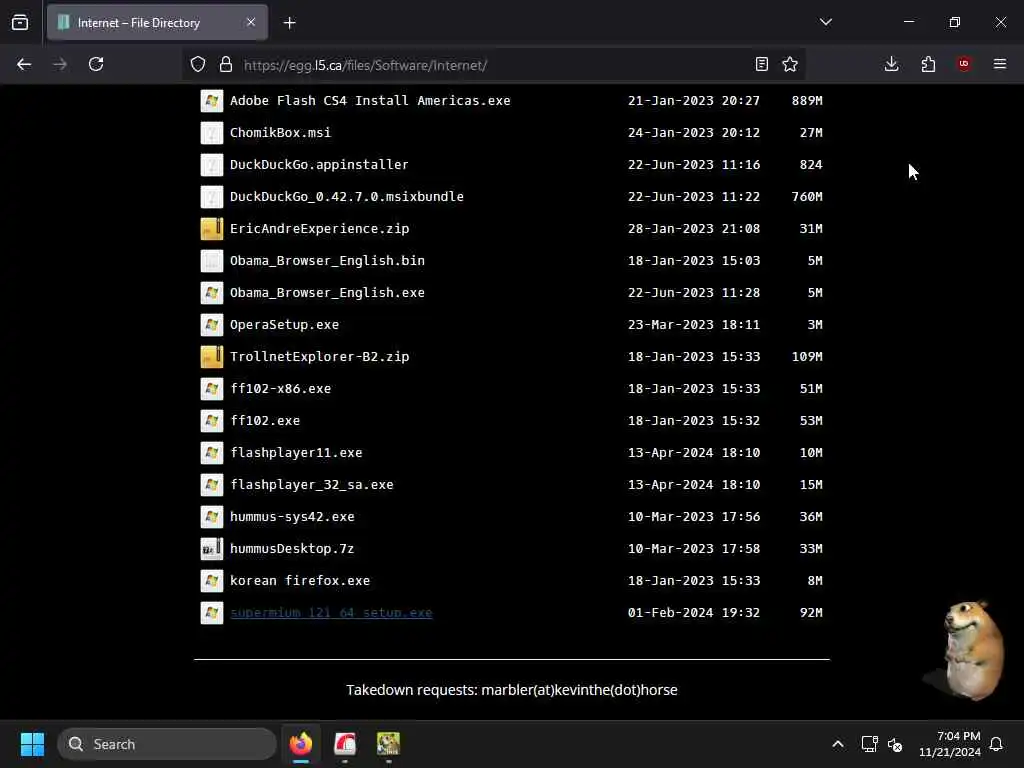1024x768 pixels.
Task: Open the Firefox application menu
Action: pyautogui.click(x=1000, y=64)
